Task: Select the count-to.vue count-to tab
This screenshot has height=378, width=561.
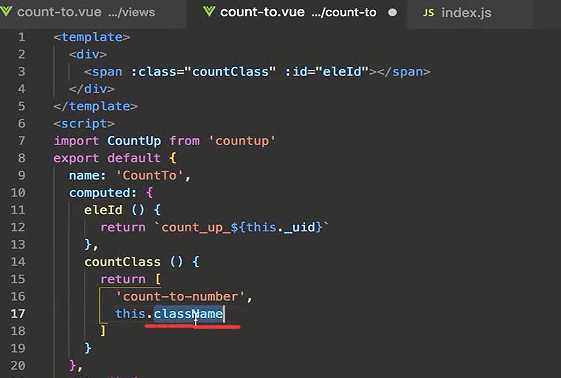Action: [298, 13]
